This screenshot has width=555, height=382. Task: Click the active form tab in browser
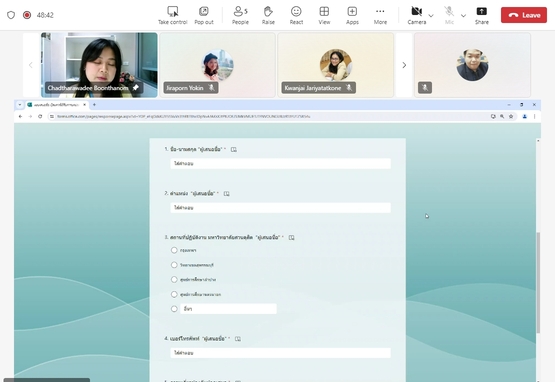click(x=57, y=104)
